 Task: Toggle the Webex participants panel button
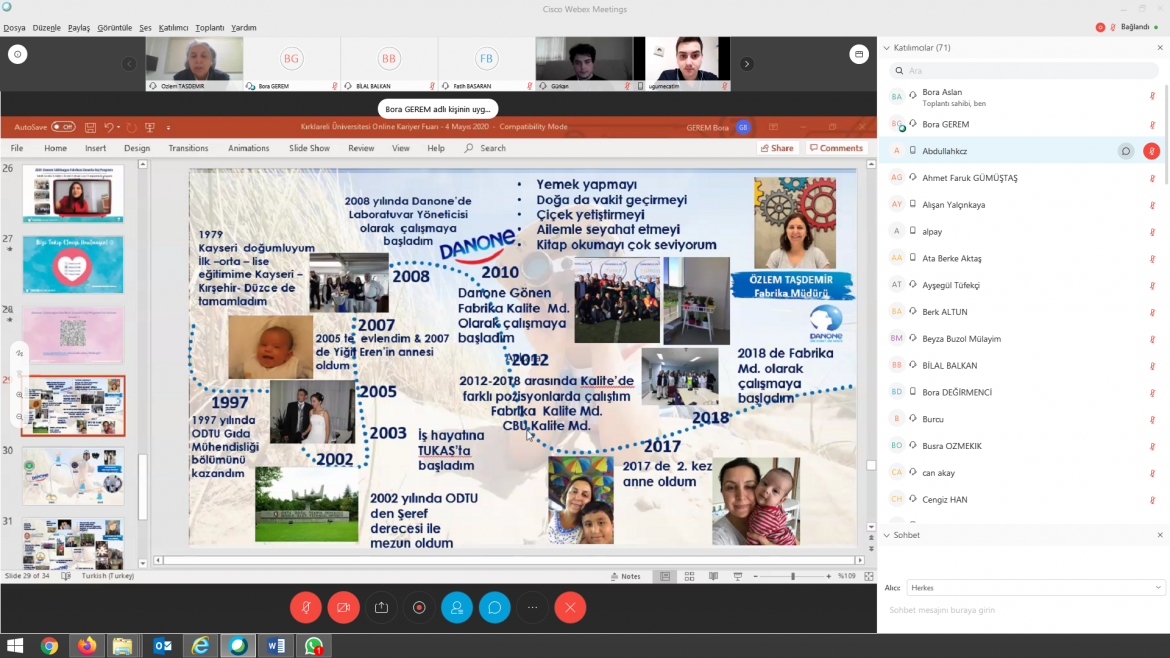[457, 607]
